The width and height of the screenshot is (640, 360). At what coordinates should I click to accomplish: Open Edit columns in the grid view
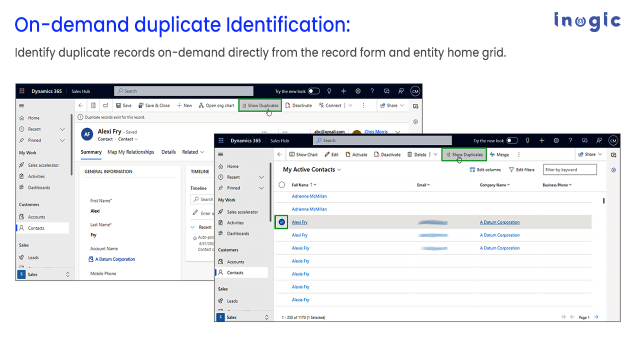tap(485, 169)
